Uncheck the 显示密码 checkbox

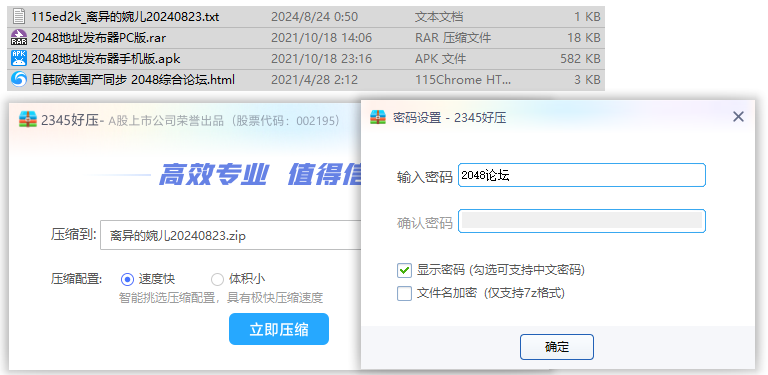(x=404, y=270)
